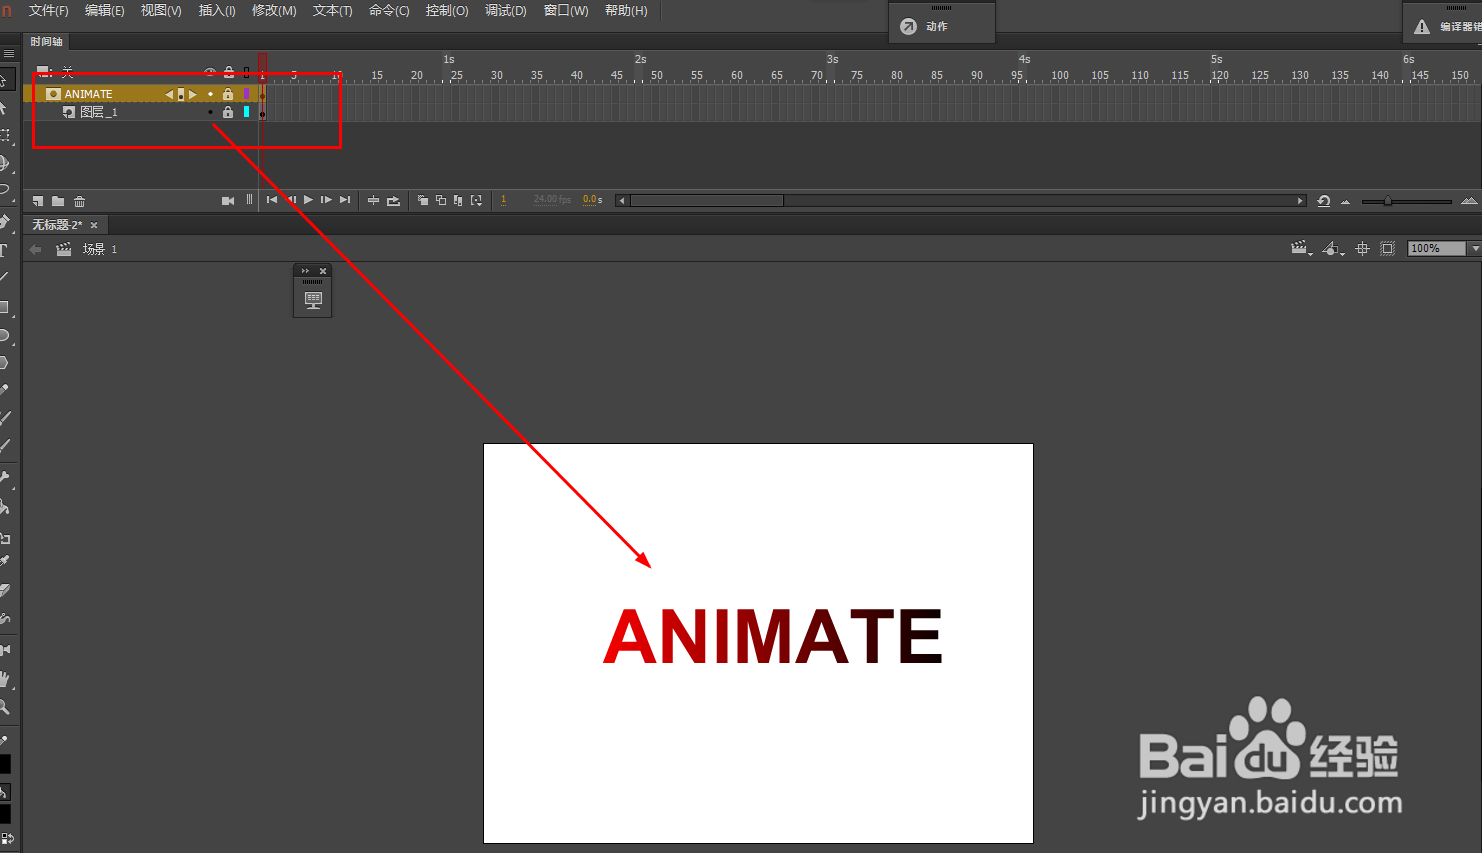Click the lock header to lock all layers
Viewport: 1482px width, 853px height.
(x=229, y=73)
